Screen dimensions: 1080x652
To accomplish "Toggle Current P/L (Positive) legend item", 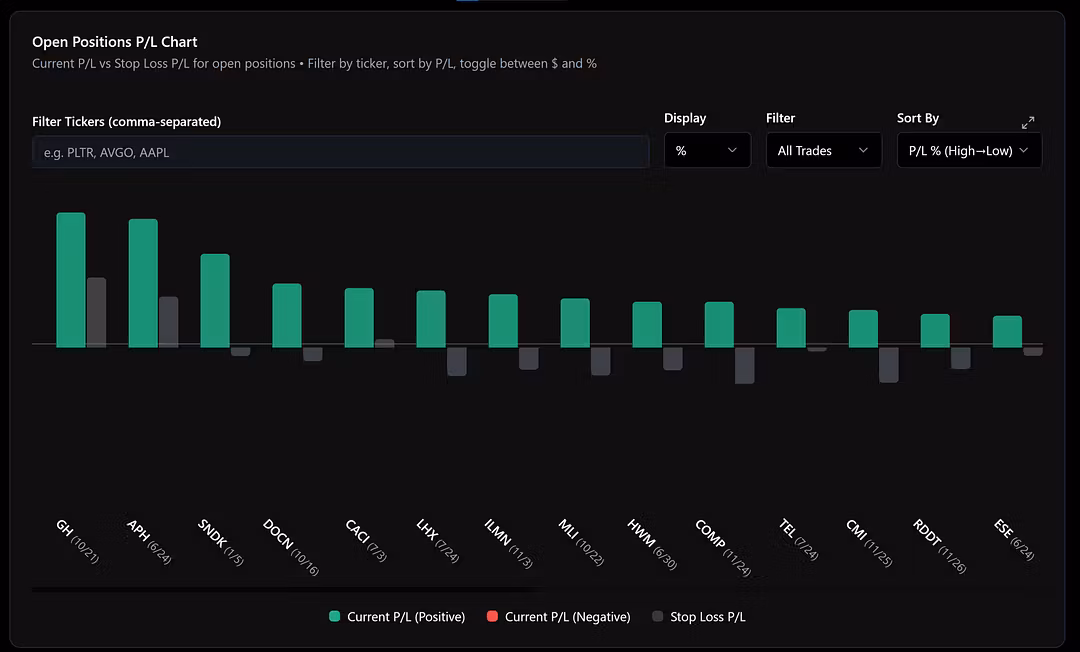I will (406, 617).
